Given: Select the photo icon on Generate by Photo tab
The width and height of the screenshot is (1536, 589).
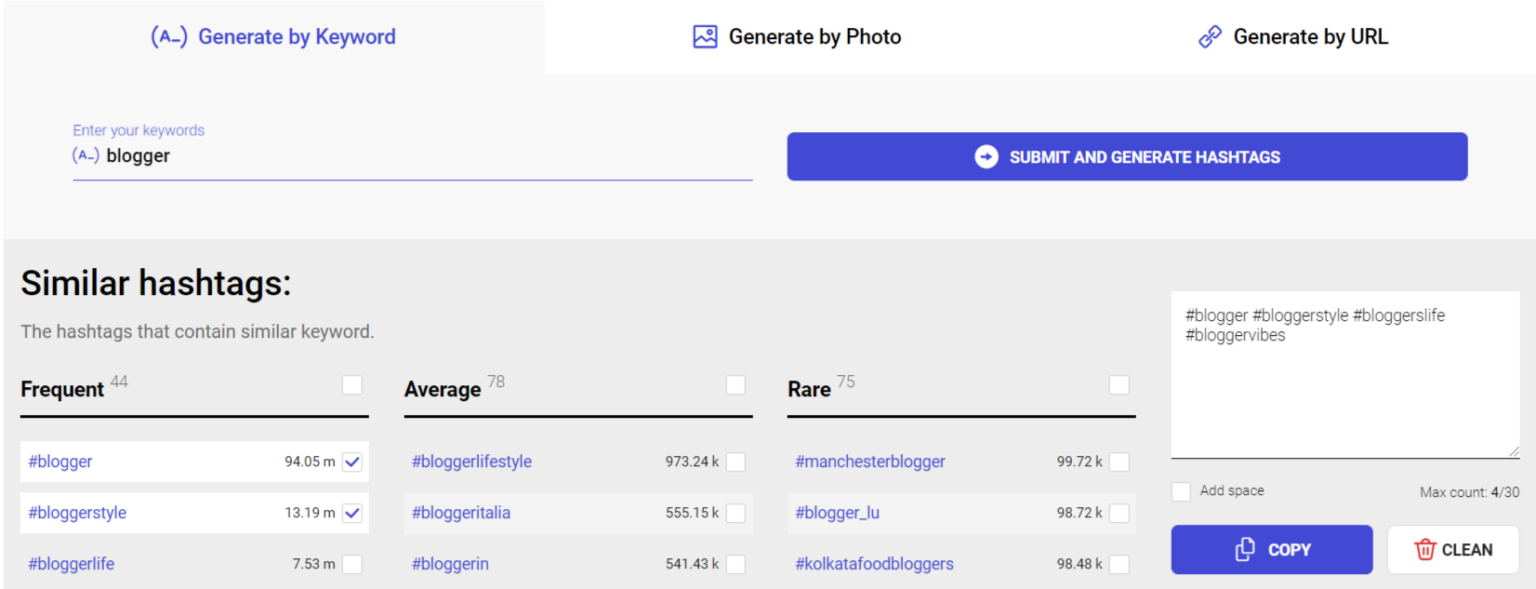Looking at the screenshot, I should coord(704,36).
